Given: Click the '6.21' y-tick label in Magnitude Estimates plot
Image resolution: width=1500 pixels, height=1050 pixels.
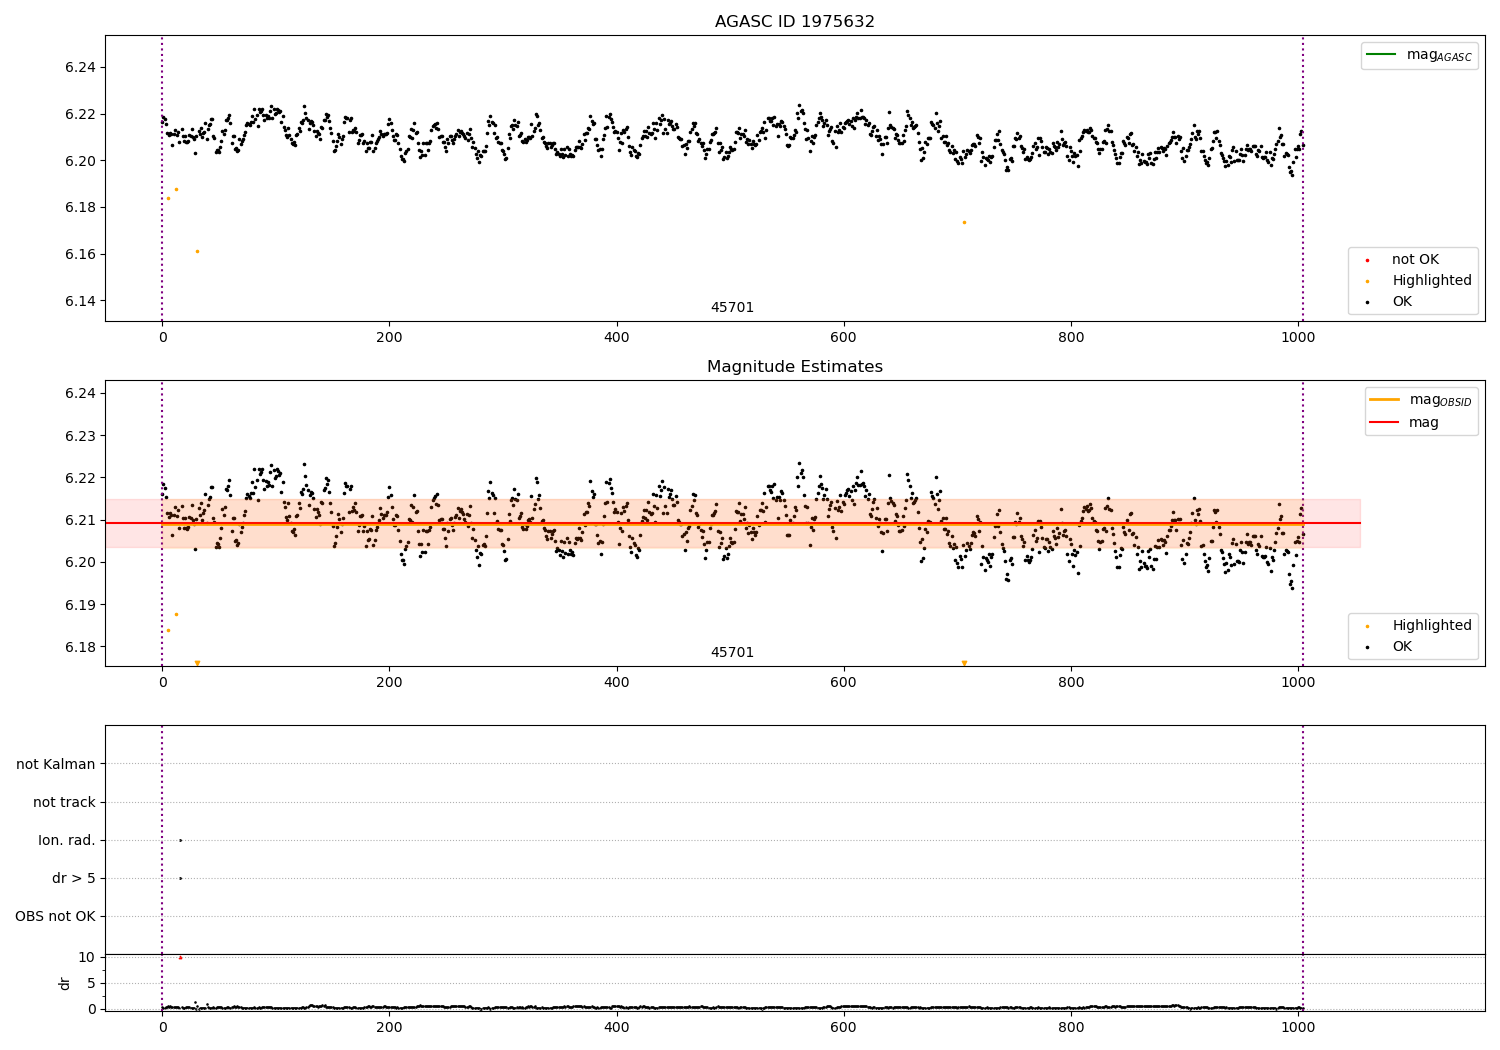Looking at the screenshot, I should (x=80, y=520).
